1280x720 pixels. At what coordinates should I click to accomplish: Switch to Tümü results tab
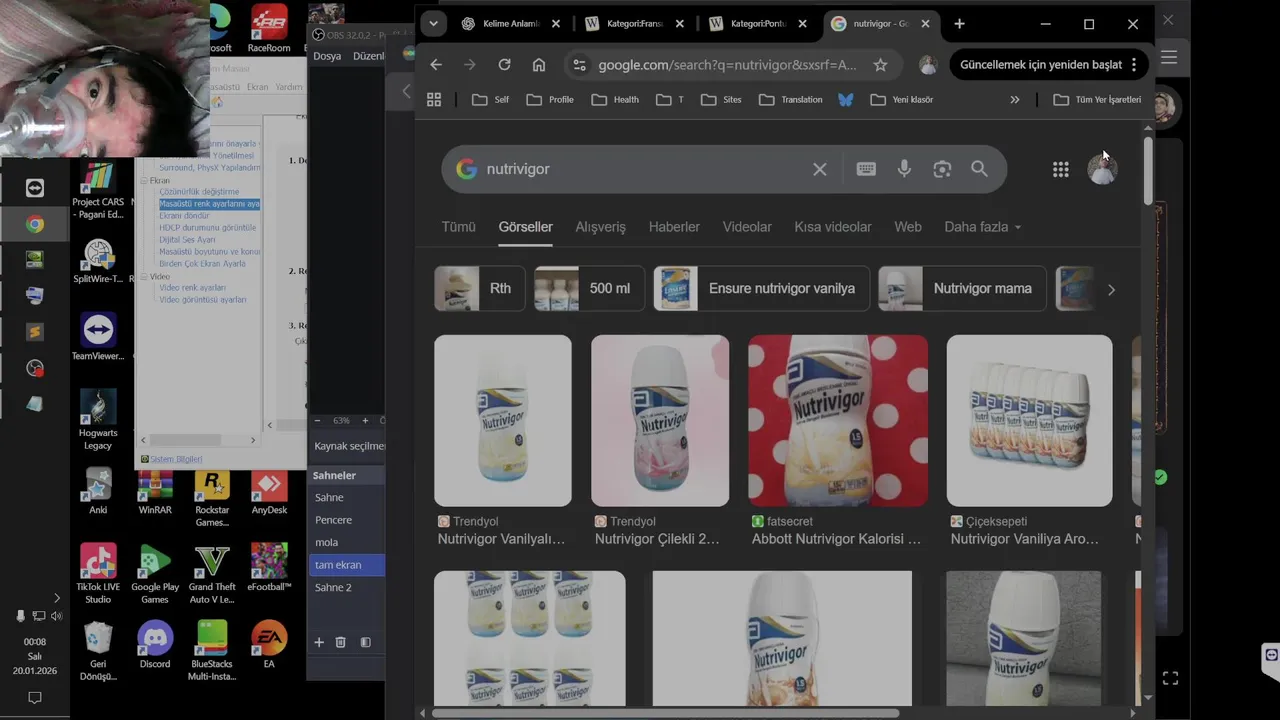coord(459,227)
